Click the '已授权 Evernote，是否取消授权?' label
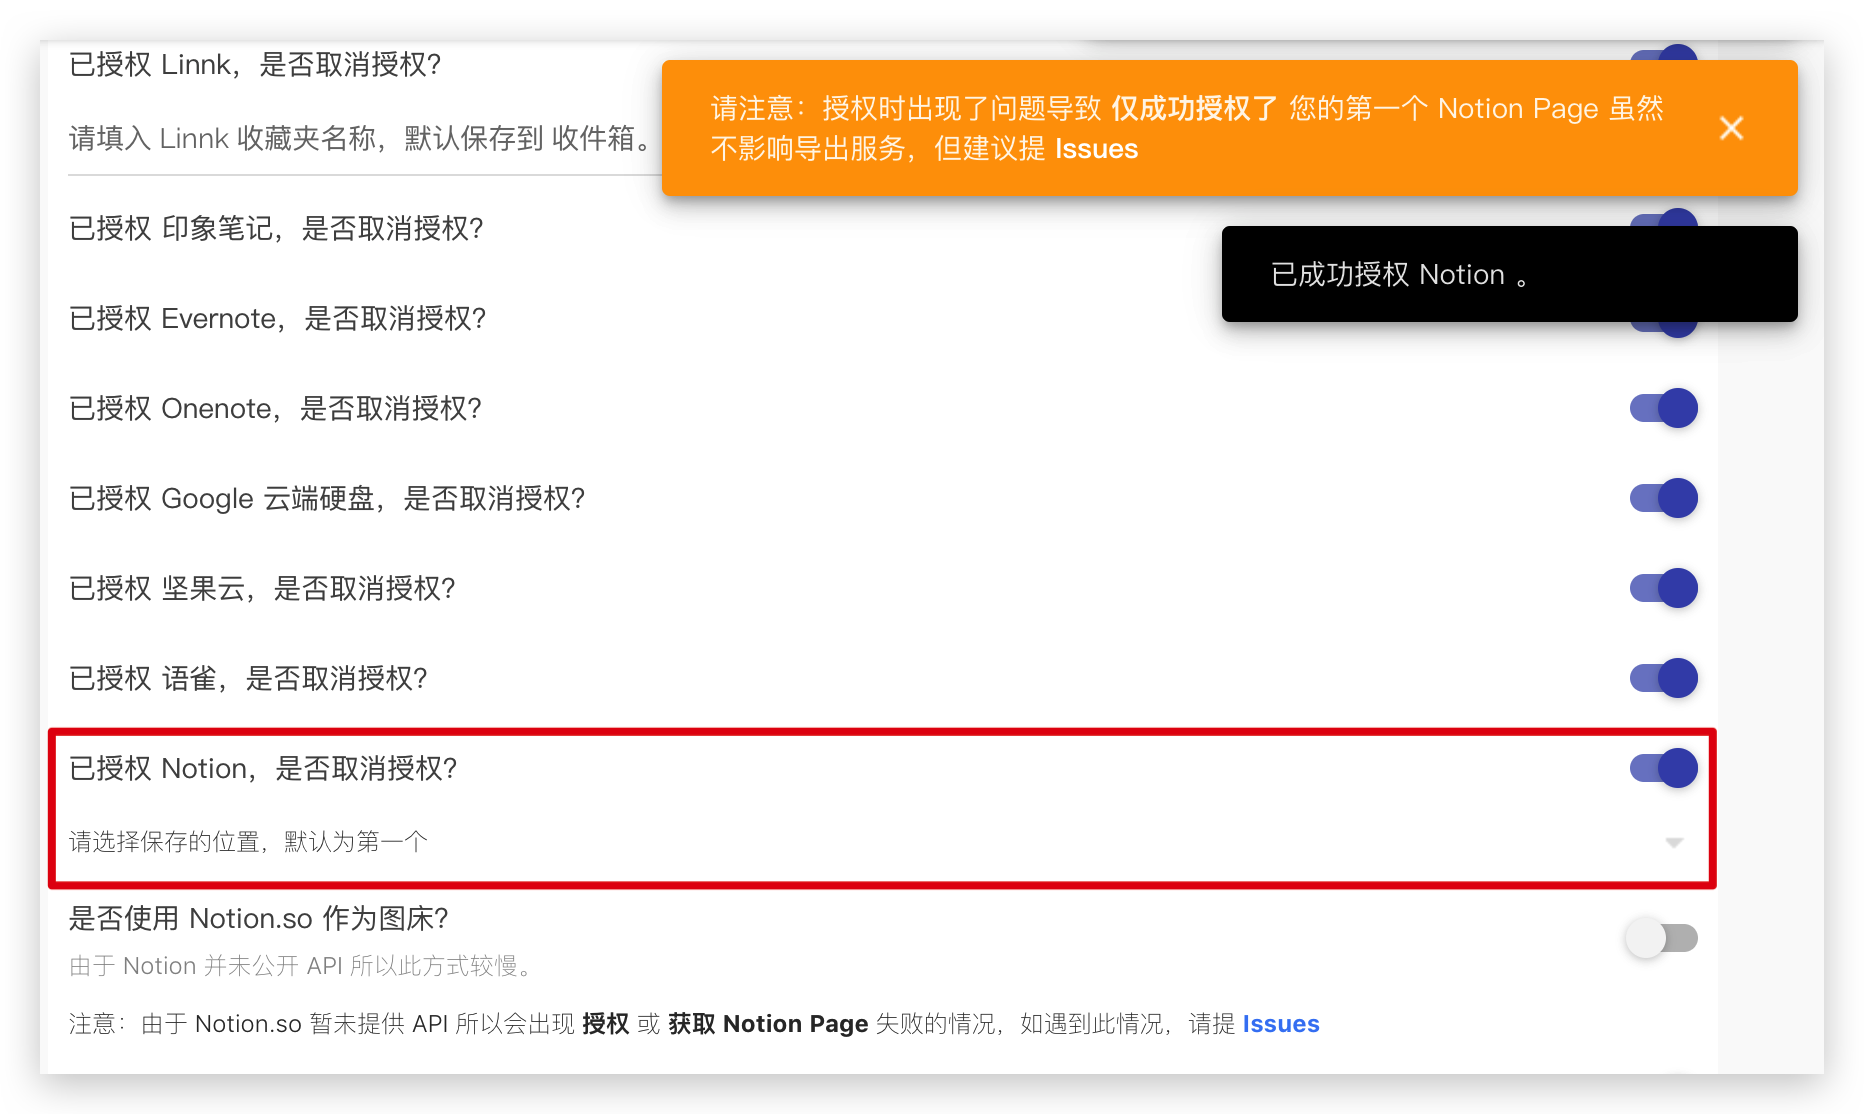1864x1114 pixels. point(277,319)
